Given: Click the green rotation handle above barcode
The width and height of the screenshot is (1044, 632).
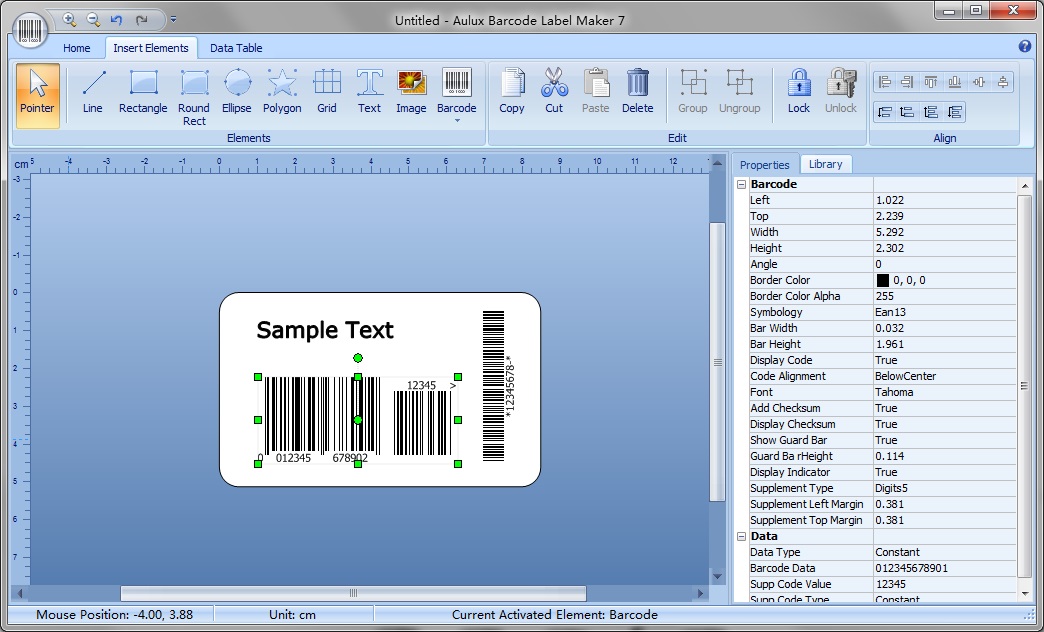Looking at the screenshot, I should 358,358.
